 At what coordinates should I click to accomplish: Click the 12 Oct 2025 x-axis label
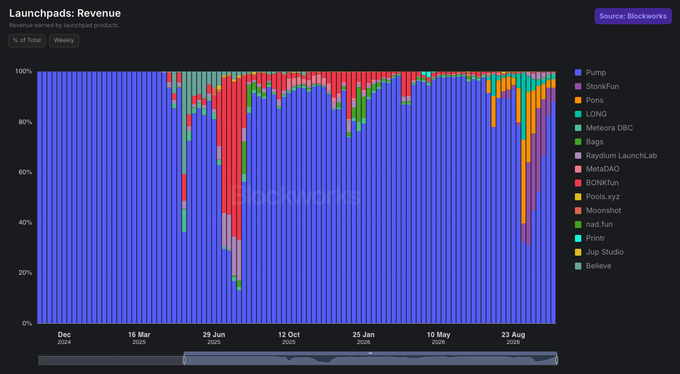coord(289,338)
